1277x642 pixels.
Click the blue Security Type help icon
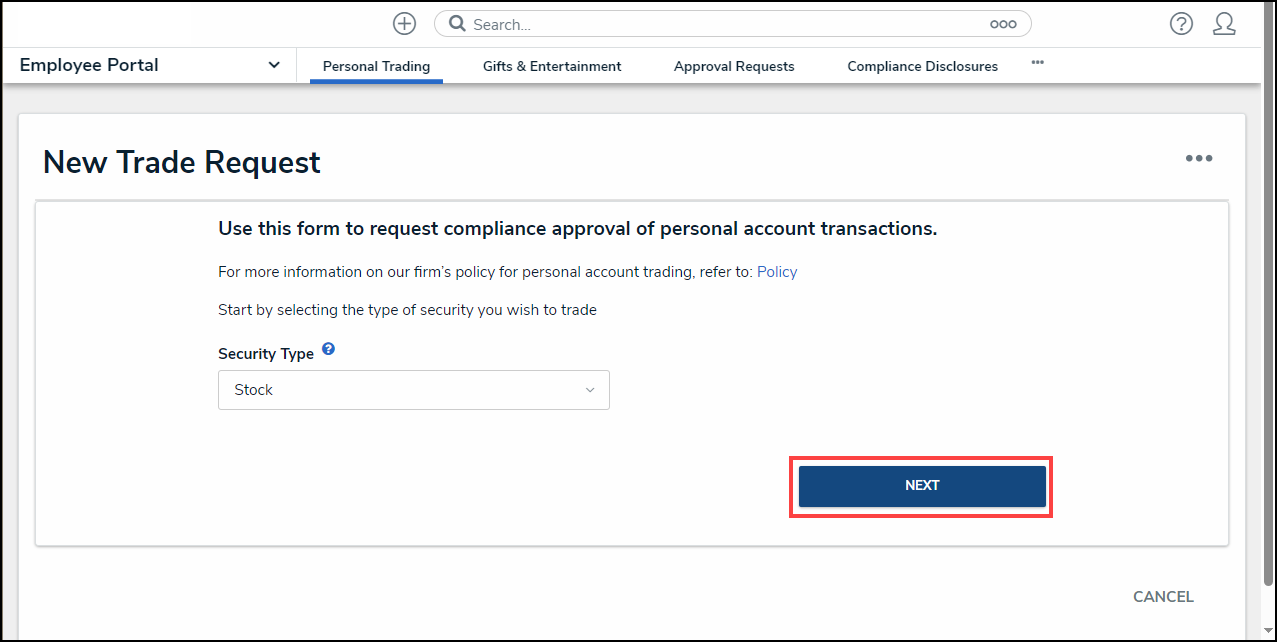(x=328, y=351)
